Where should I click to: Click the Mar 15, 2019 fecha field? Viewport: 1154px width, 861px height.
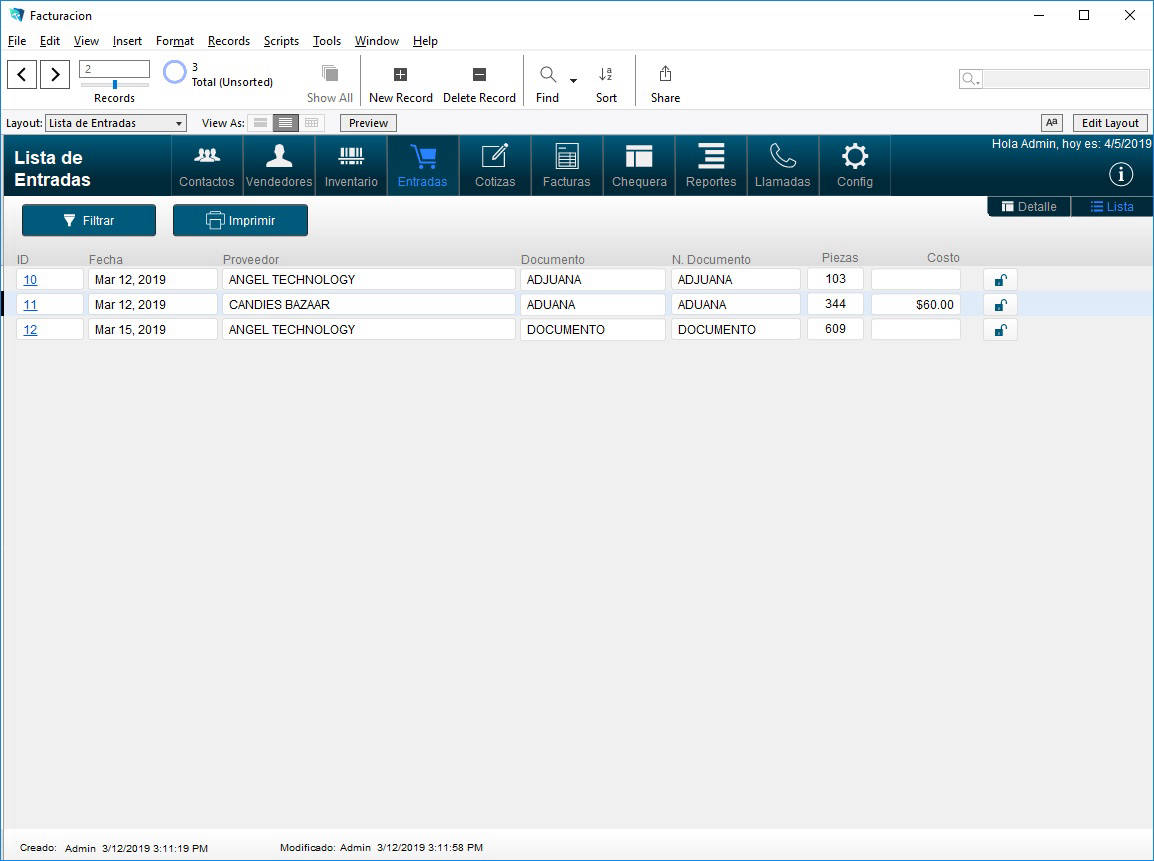point(152,330)
